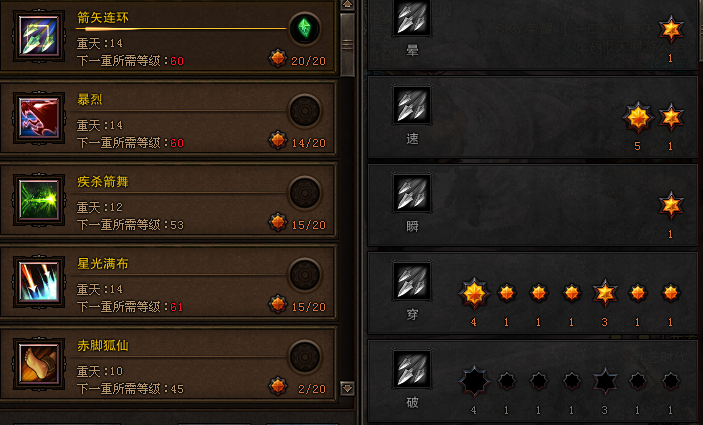Click the orange gem beside 14/20
The image size is (703, 425).
pyautogui.click(x=278, y=140)
